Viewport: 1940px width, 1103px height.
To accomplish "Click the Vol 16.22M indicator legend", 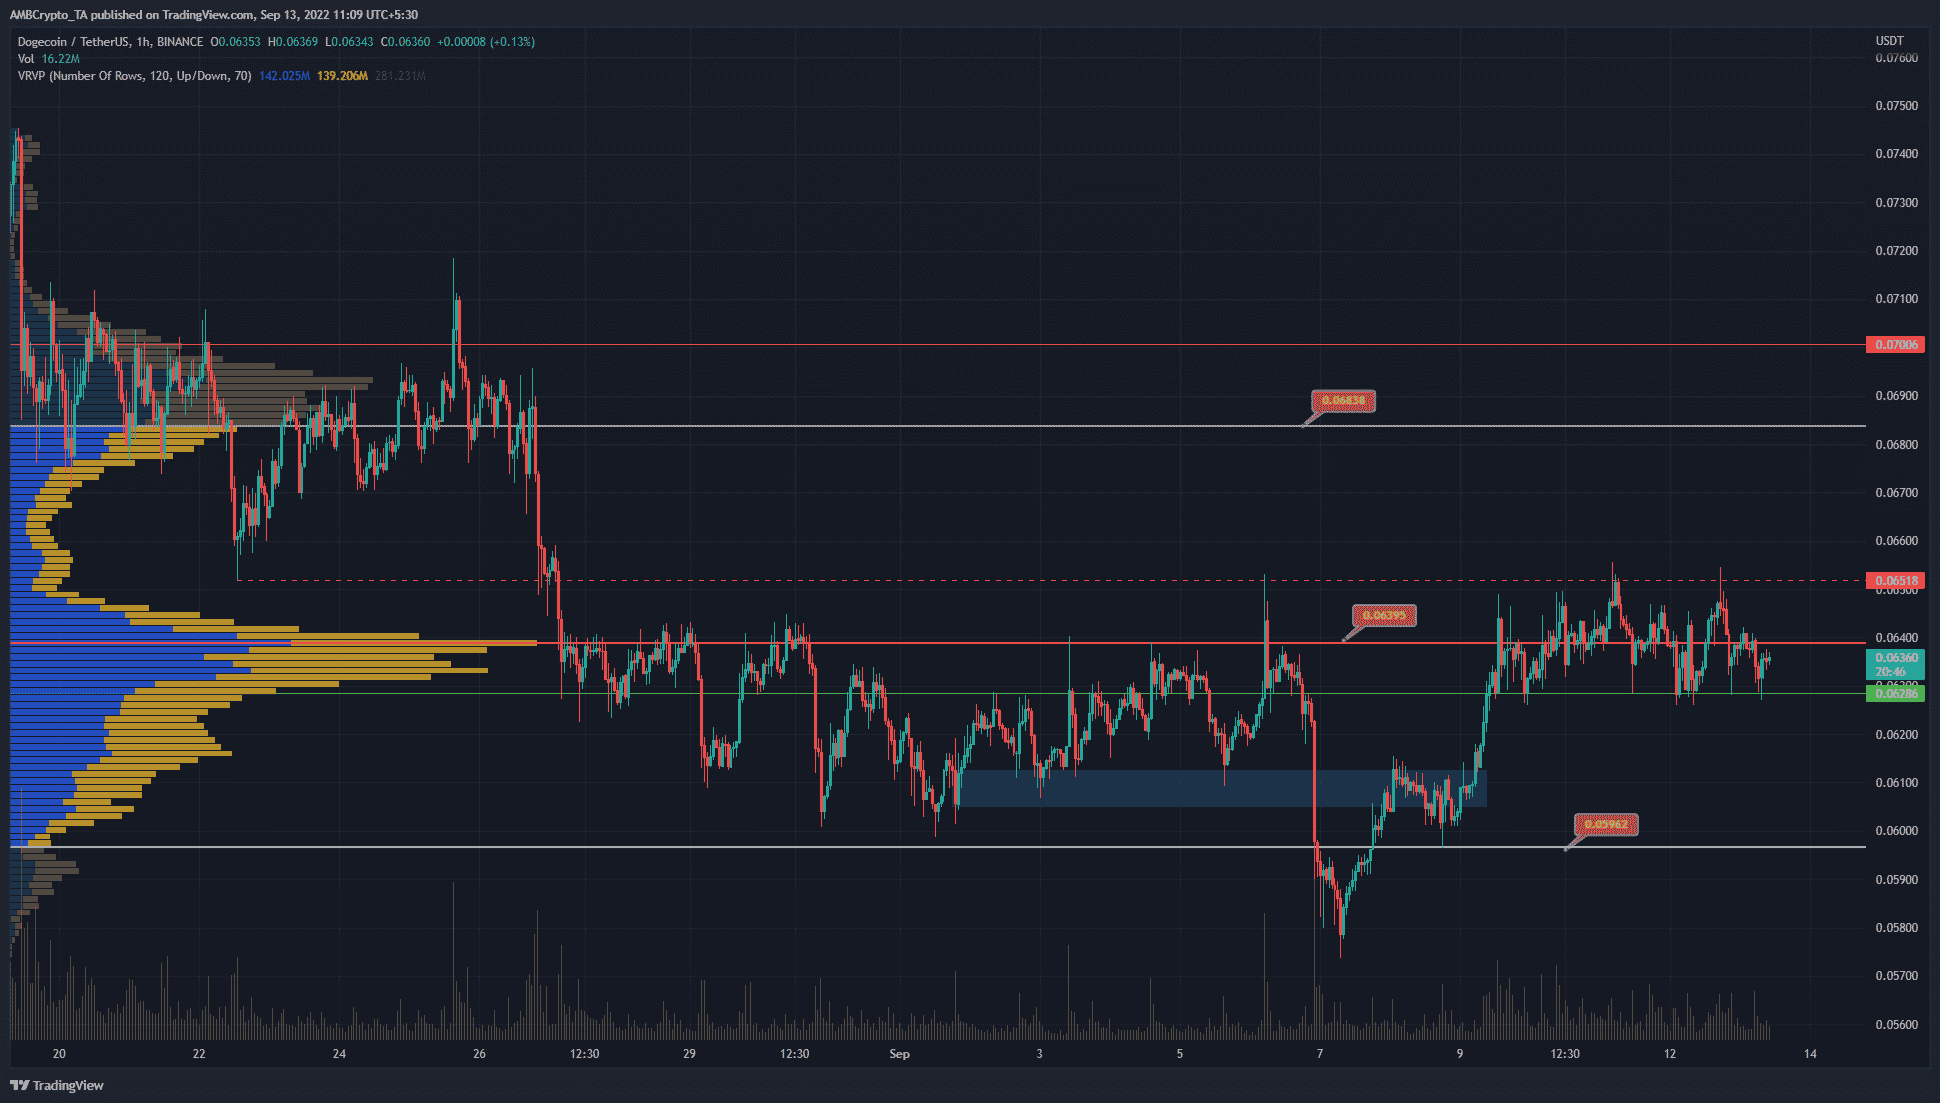I will tap(48, 59).
